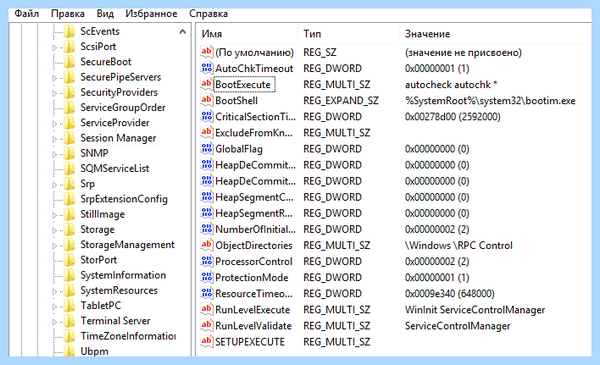Click the DWORD icon of ResourceTimeo...
The image size is (600, 365).
coord(207,293)
